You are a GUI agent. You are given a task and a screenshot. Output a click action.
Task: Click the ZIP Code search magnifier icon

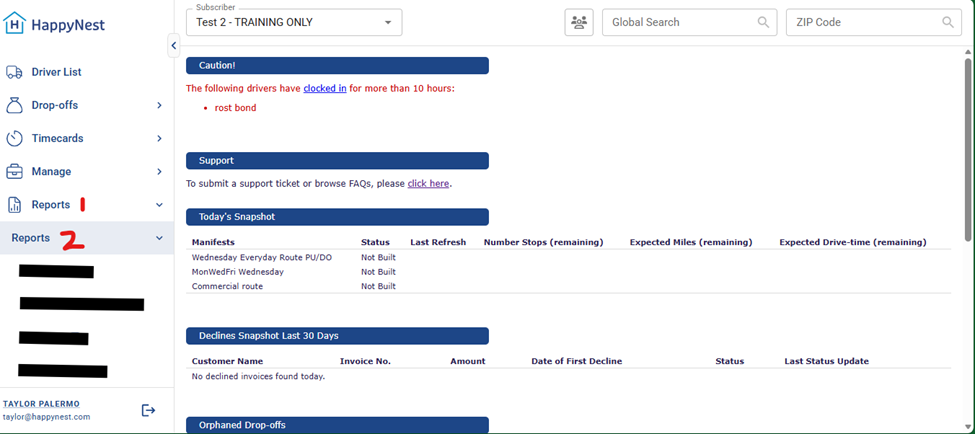tap(948, 22)
